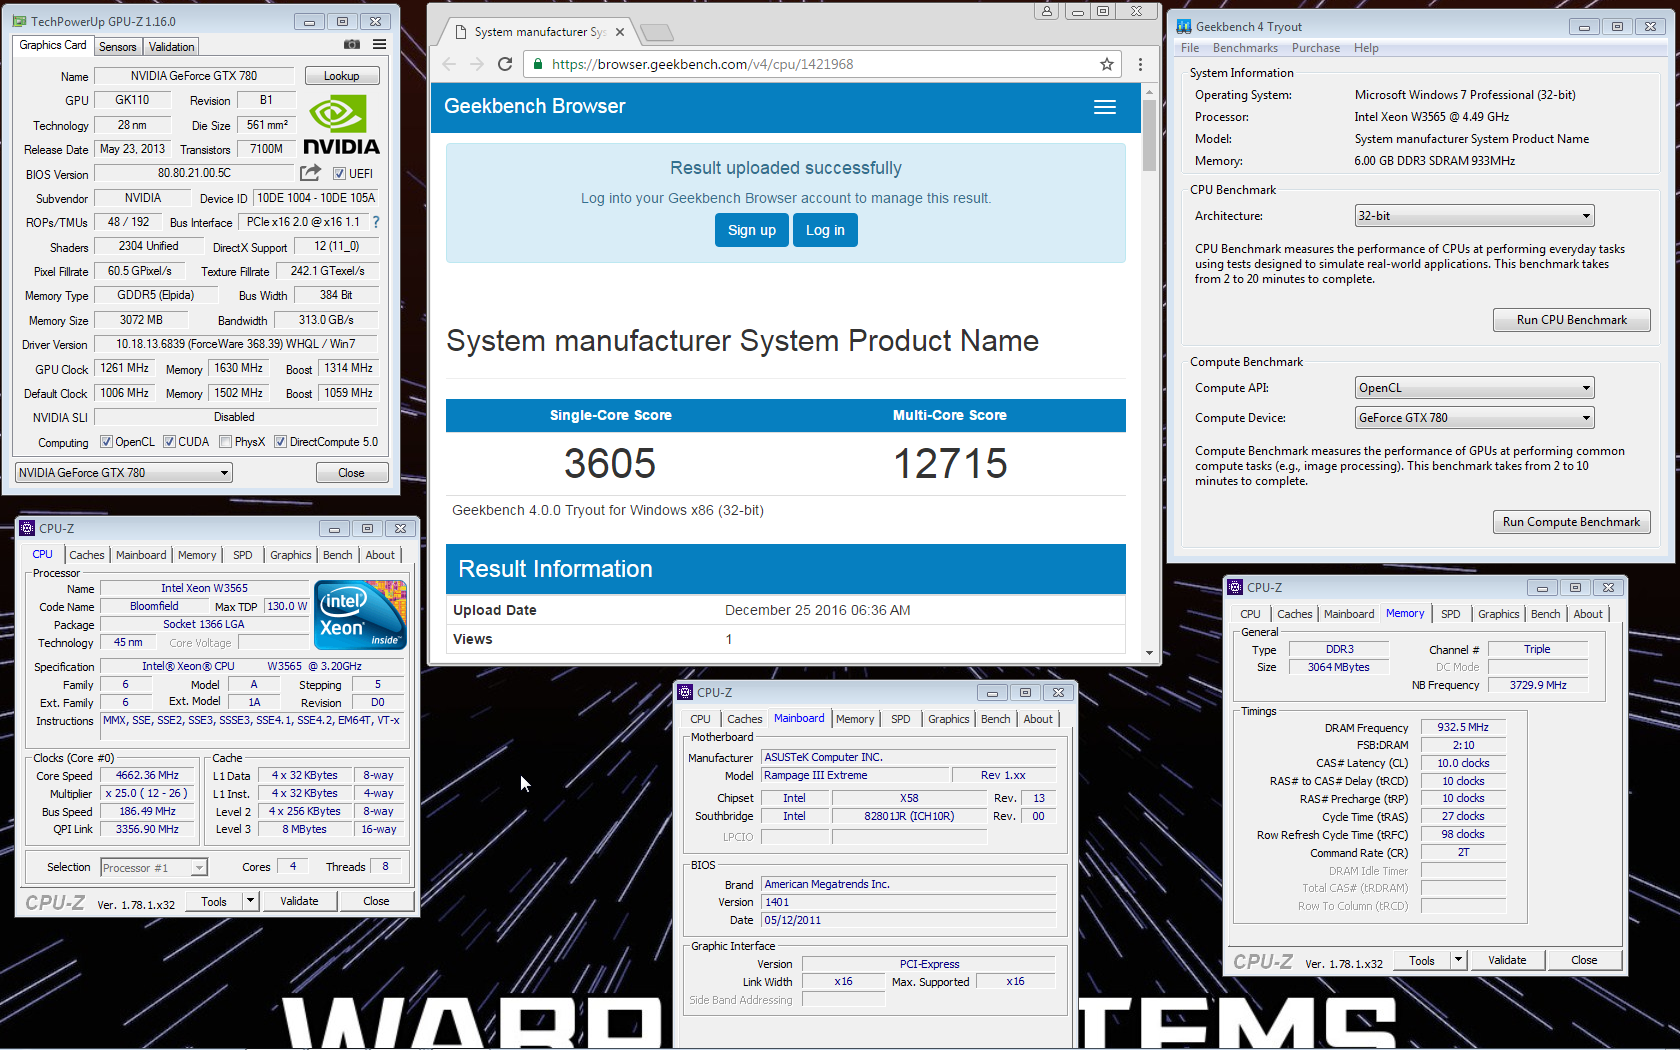Open the Compute API OpenCL dropdown
1680x1050 pixels.
pos(1474,388)
